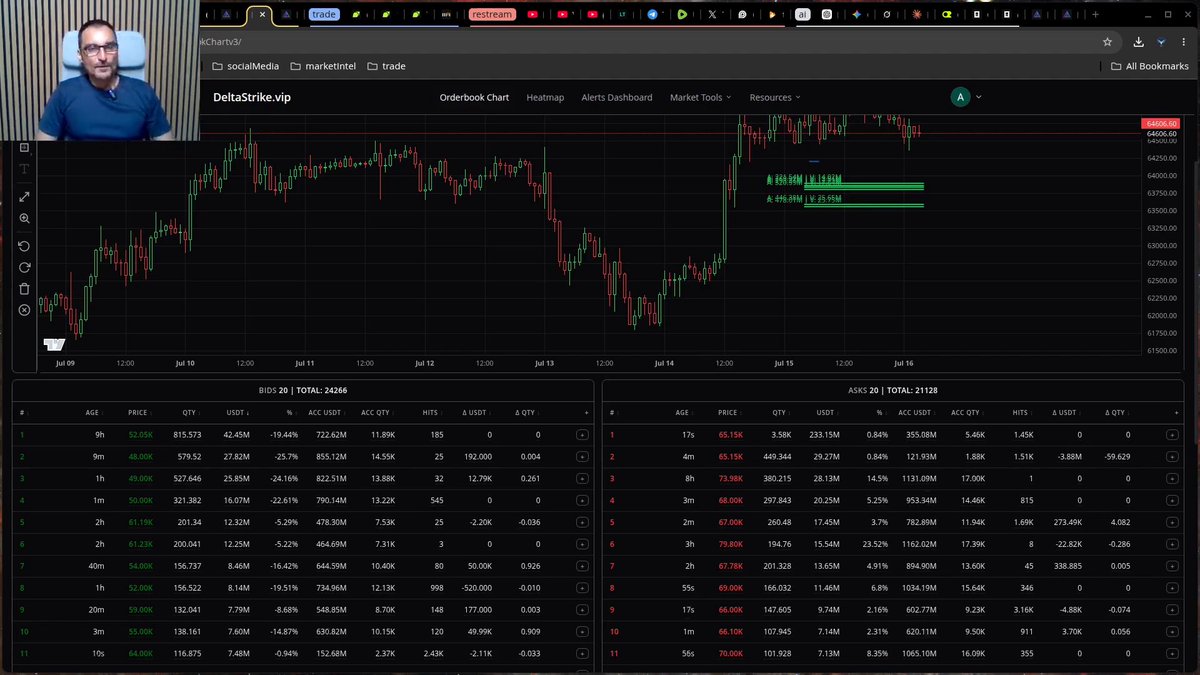The width and height of the screenshot is (1200, 675).
Task: Open browser downloads
Action: 1139,42
